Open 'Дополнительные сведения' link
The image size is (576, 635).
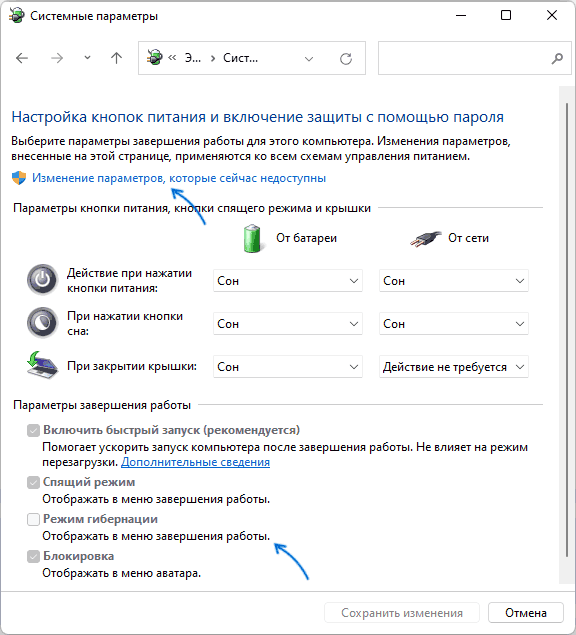[196, 462]
